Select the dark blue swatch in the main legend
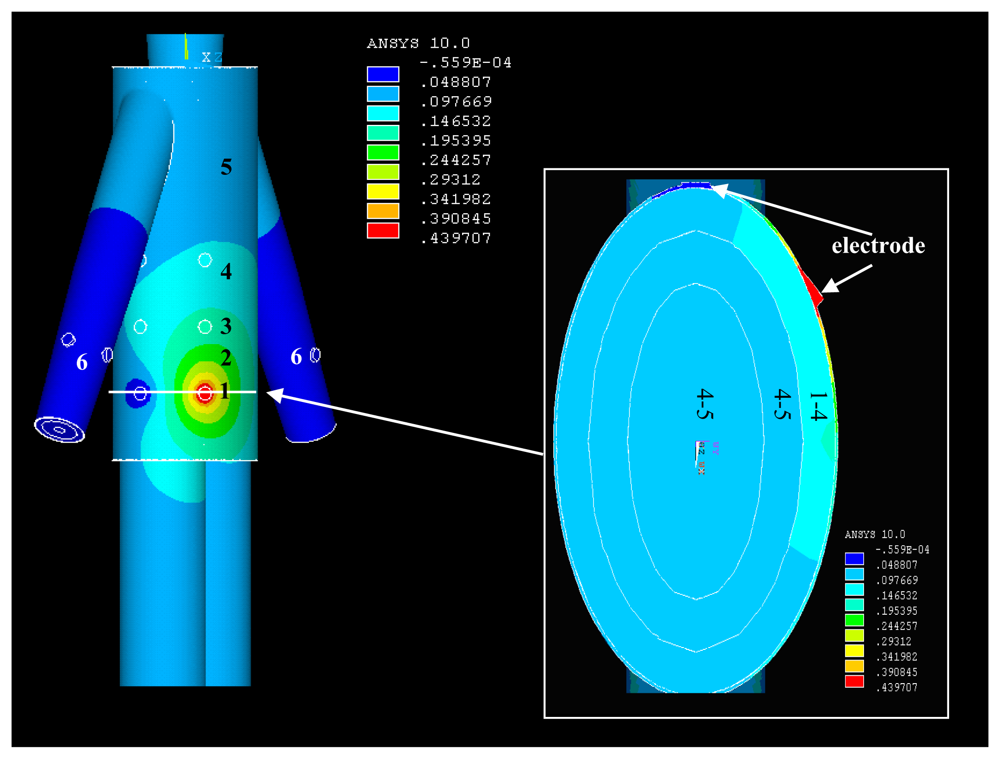 (x=383, y=74)
